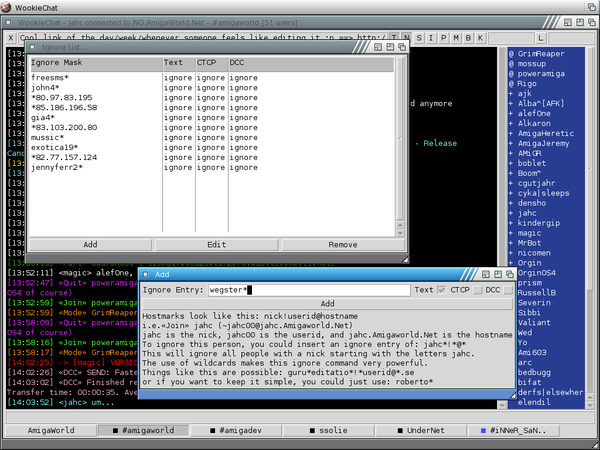Enable the DCC ignore checkbox
600x450 pixels.
[508, 290]
